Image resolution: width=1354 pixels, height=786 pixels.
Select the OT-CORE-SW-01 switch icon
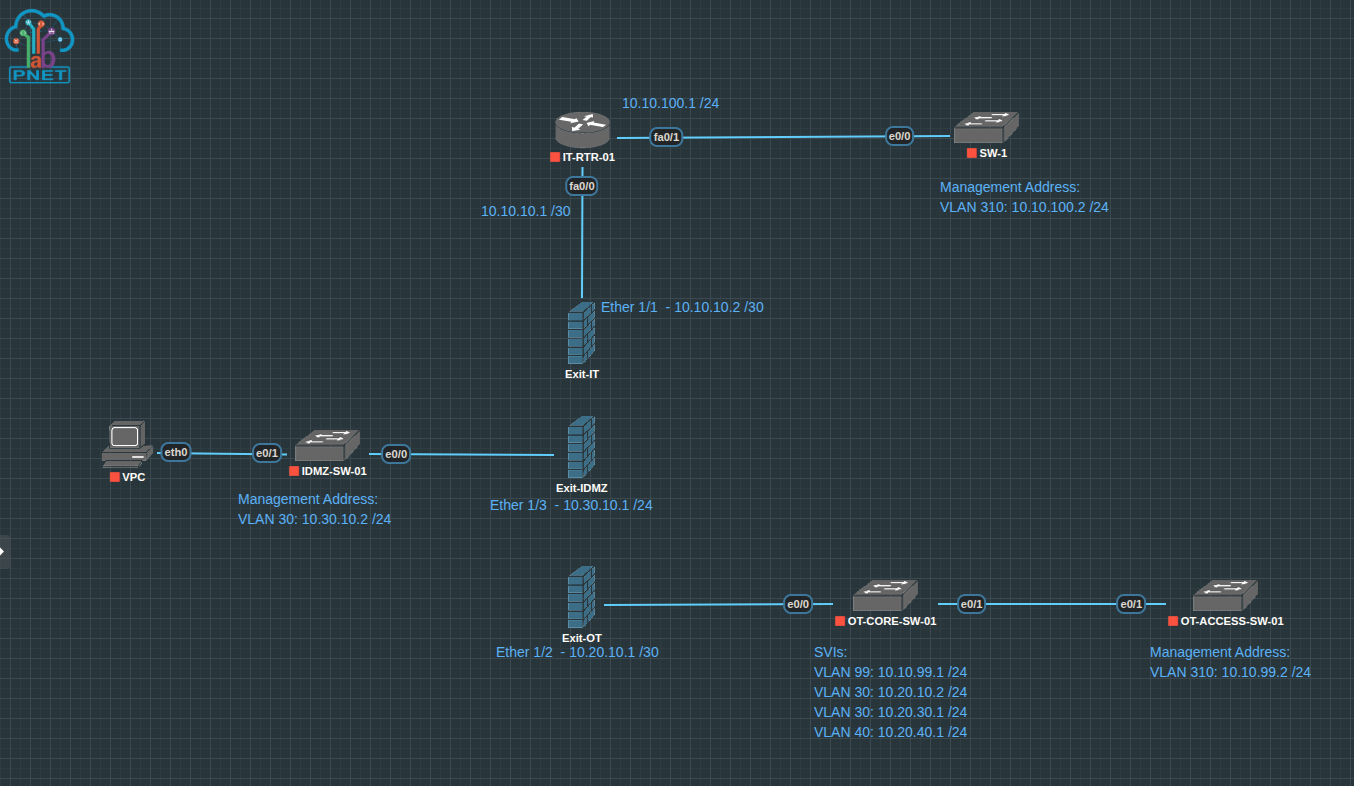click(x=885, y=596)
